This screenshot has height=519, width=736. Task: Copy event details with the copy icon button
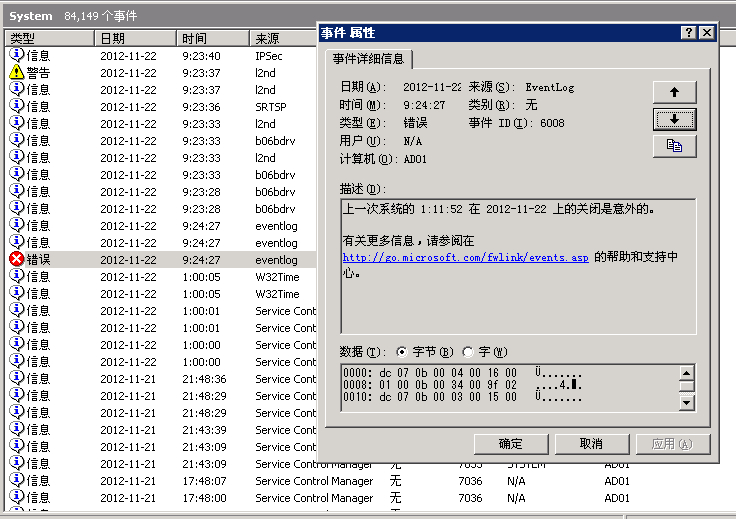click(x=674, y=146)
